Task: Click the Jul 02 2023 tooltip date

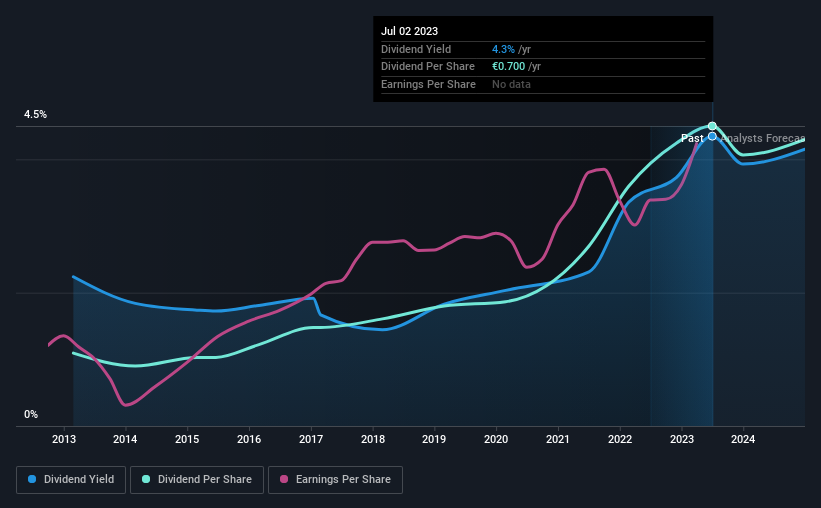Action: point(409,31)
